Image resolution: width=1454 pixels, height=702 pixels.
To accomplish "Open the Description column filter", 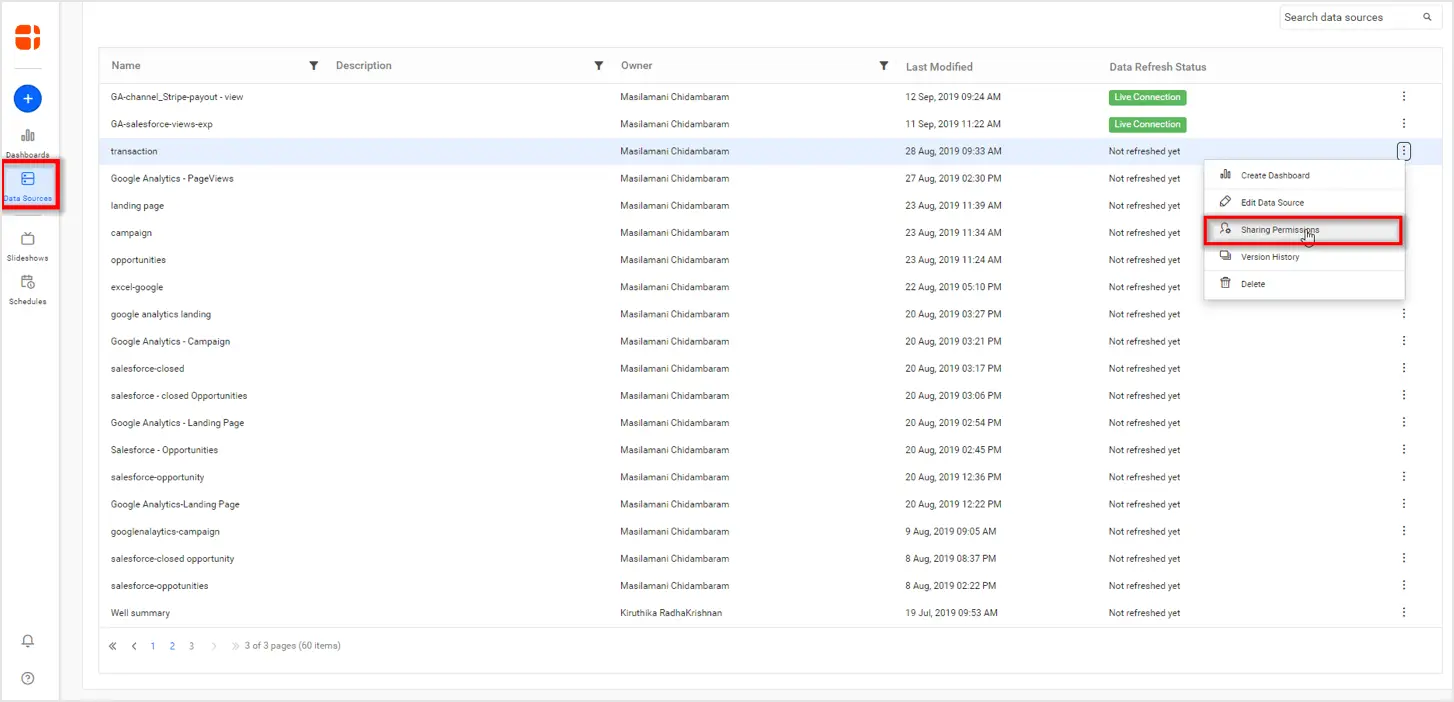I will [x=599, y=66].
